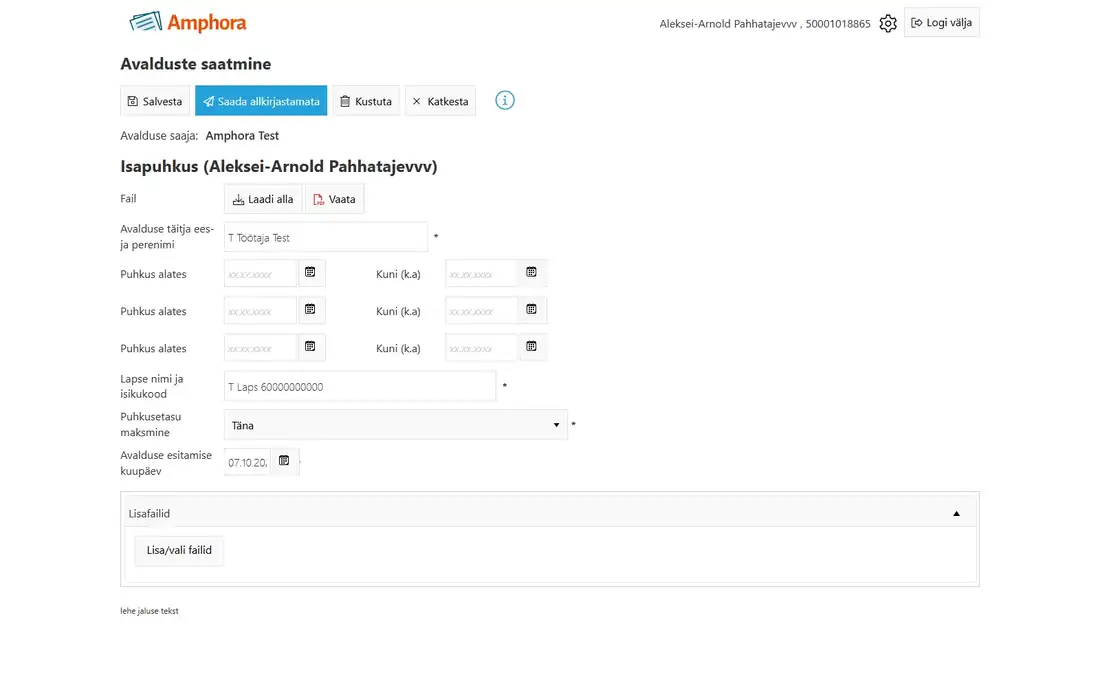
Task: Focus the Avalduse täitja ees- ja perenimi field
Action: click(x=326, y=237)
